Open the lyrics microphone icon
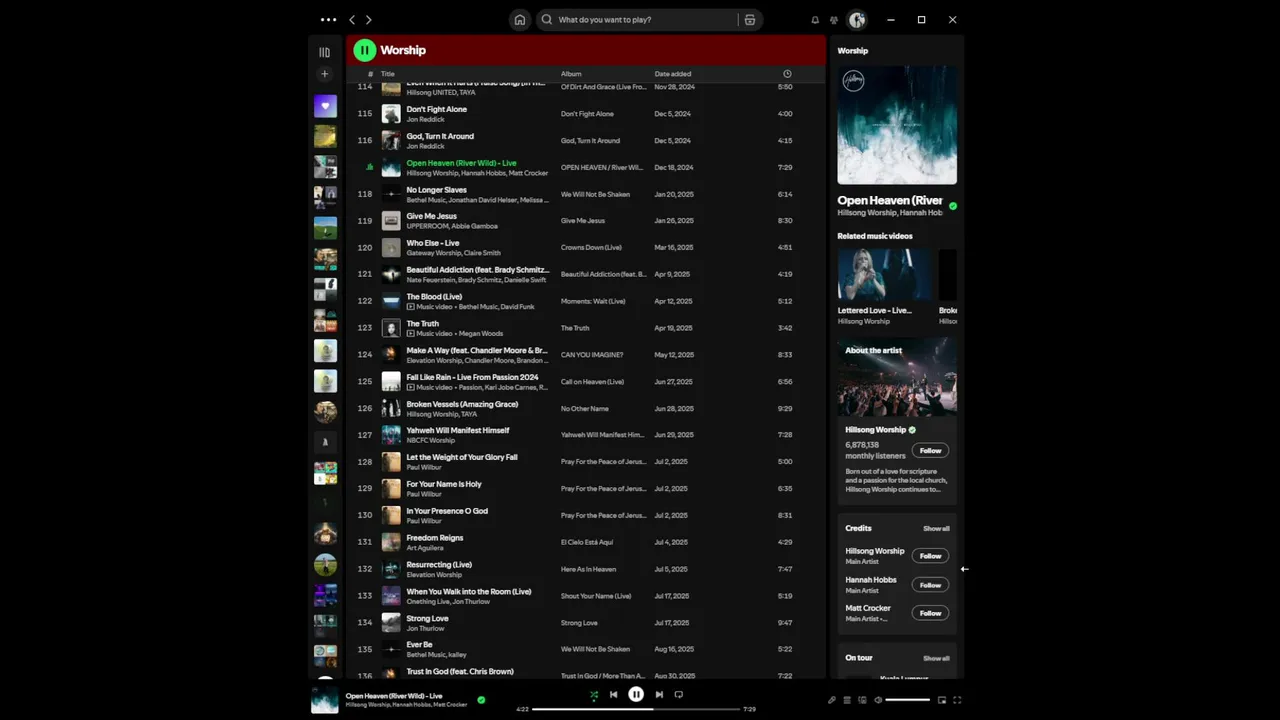 pyautogui.click(x=832, y=700)
